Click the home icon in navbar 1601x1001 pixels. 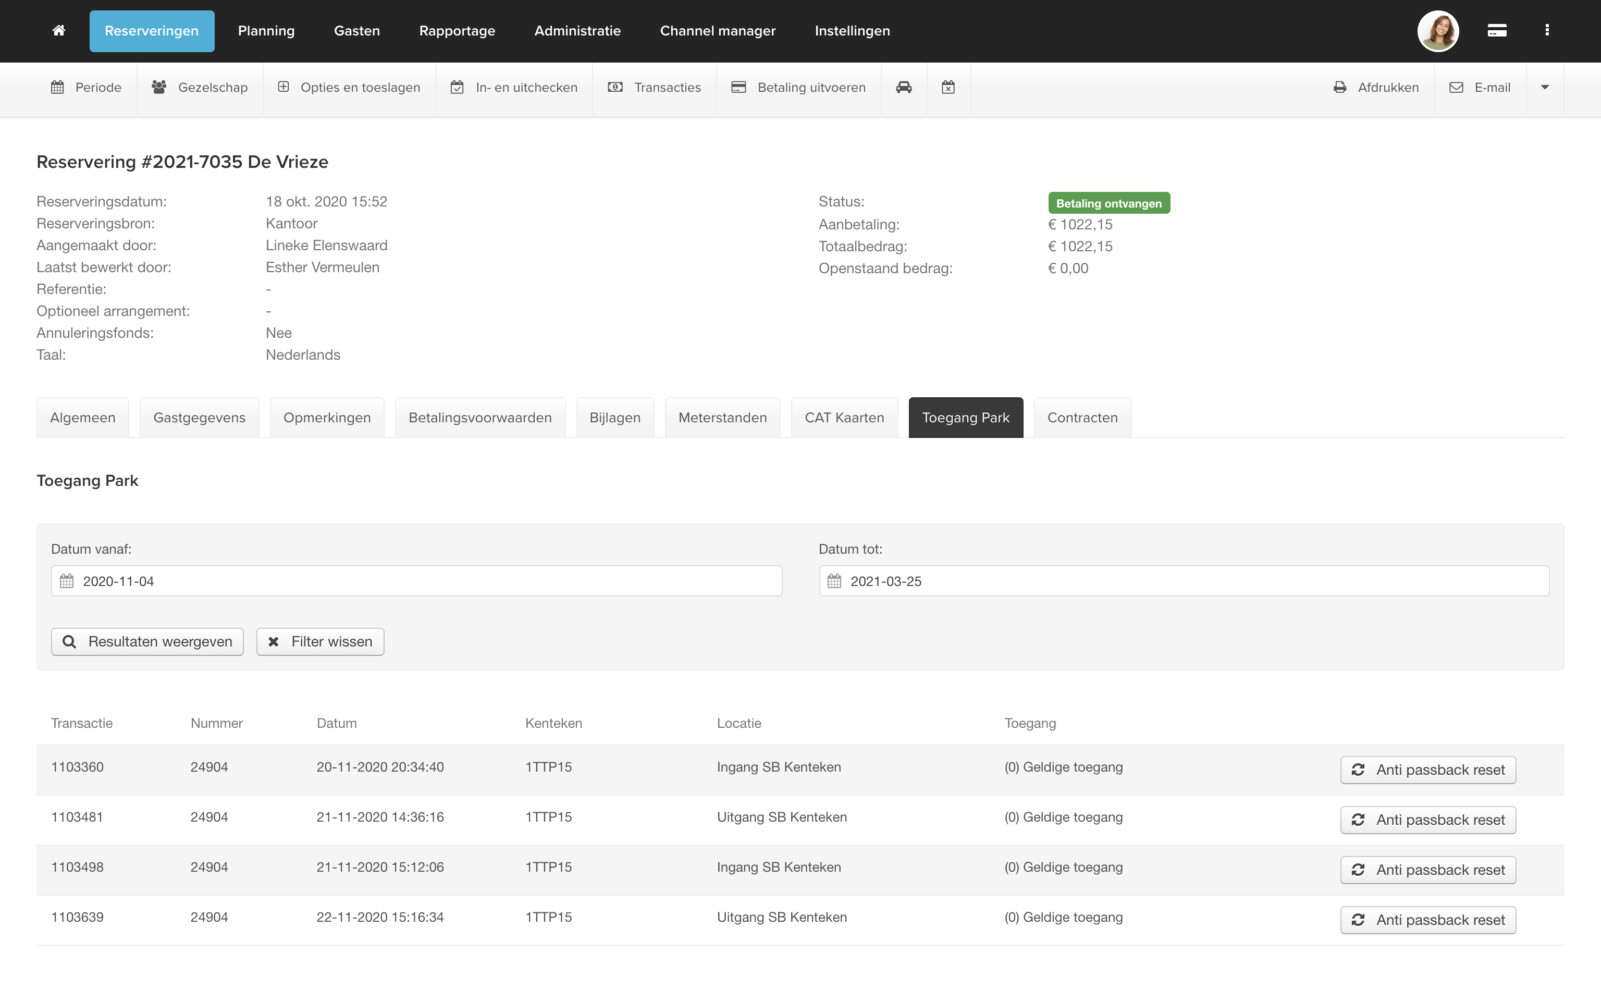(x=59, y=31)
